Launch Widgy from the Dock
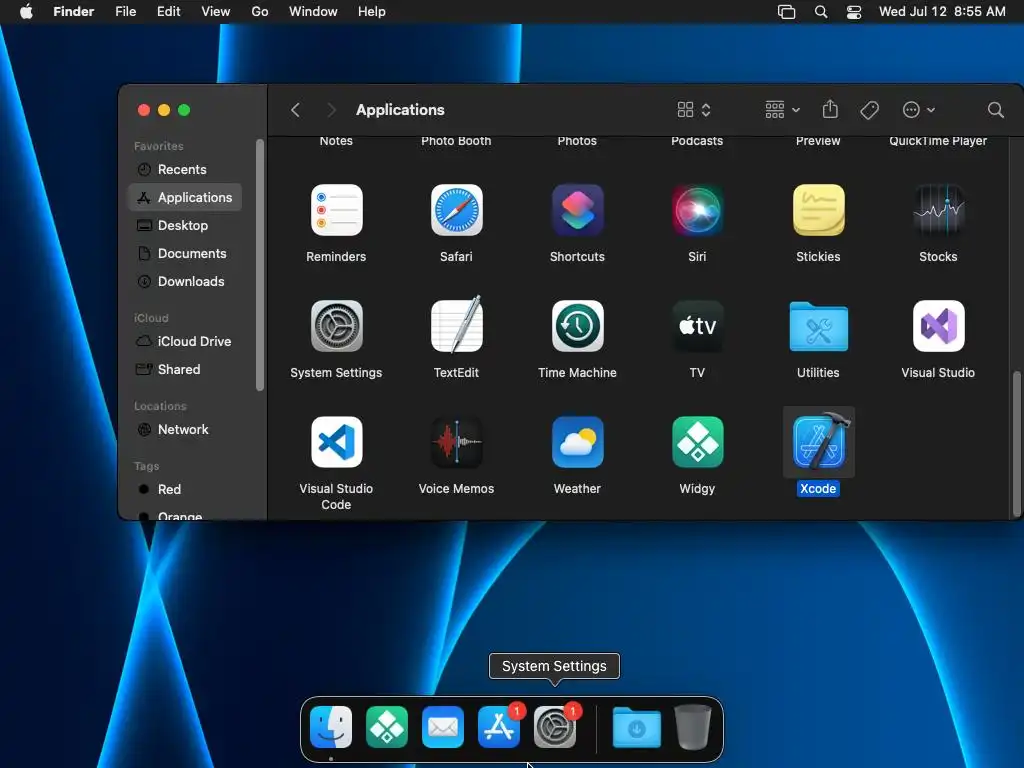The height and width of the screenshot is (768, 1024). [x=387, y=727]
